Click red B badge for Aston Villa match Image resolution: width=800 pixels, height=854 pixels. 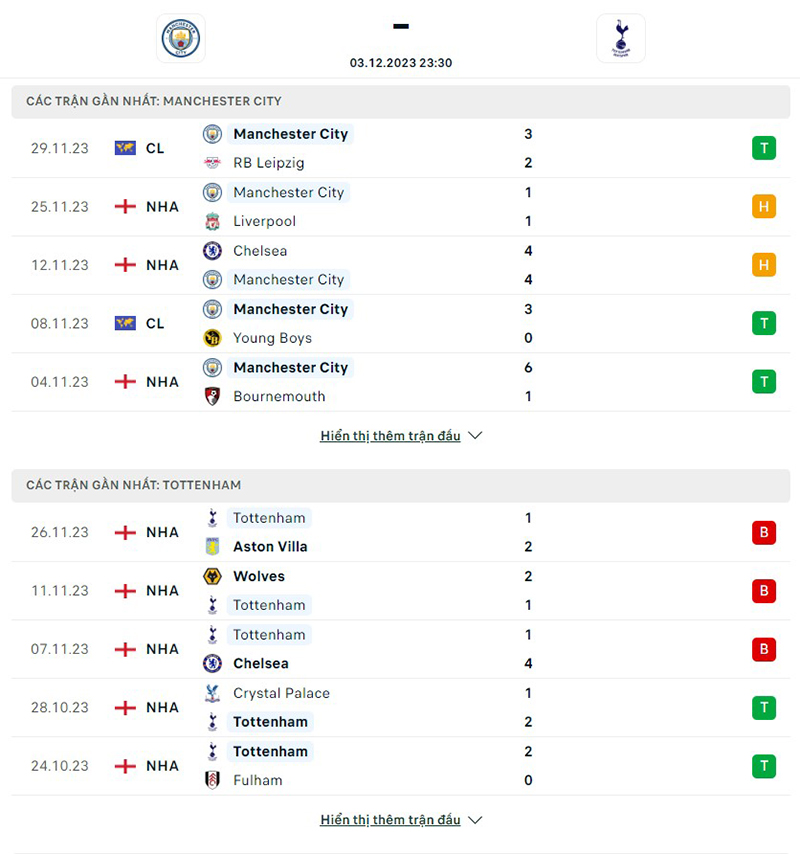(x=764, y=533)
